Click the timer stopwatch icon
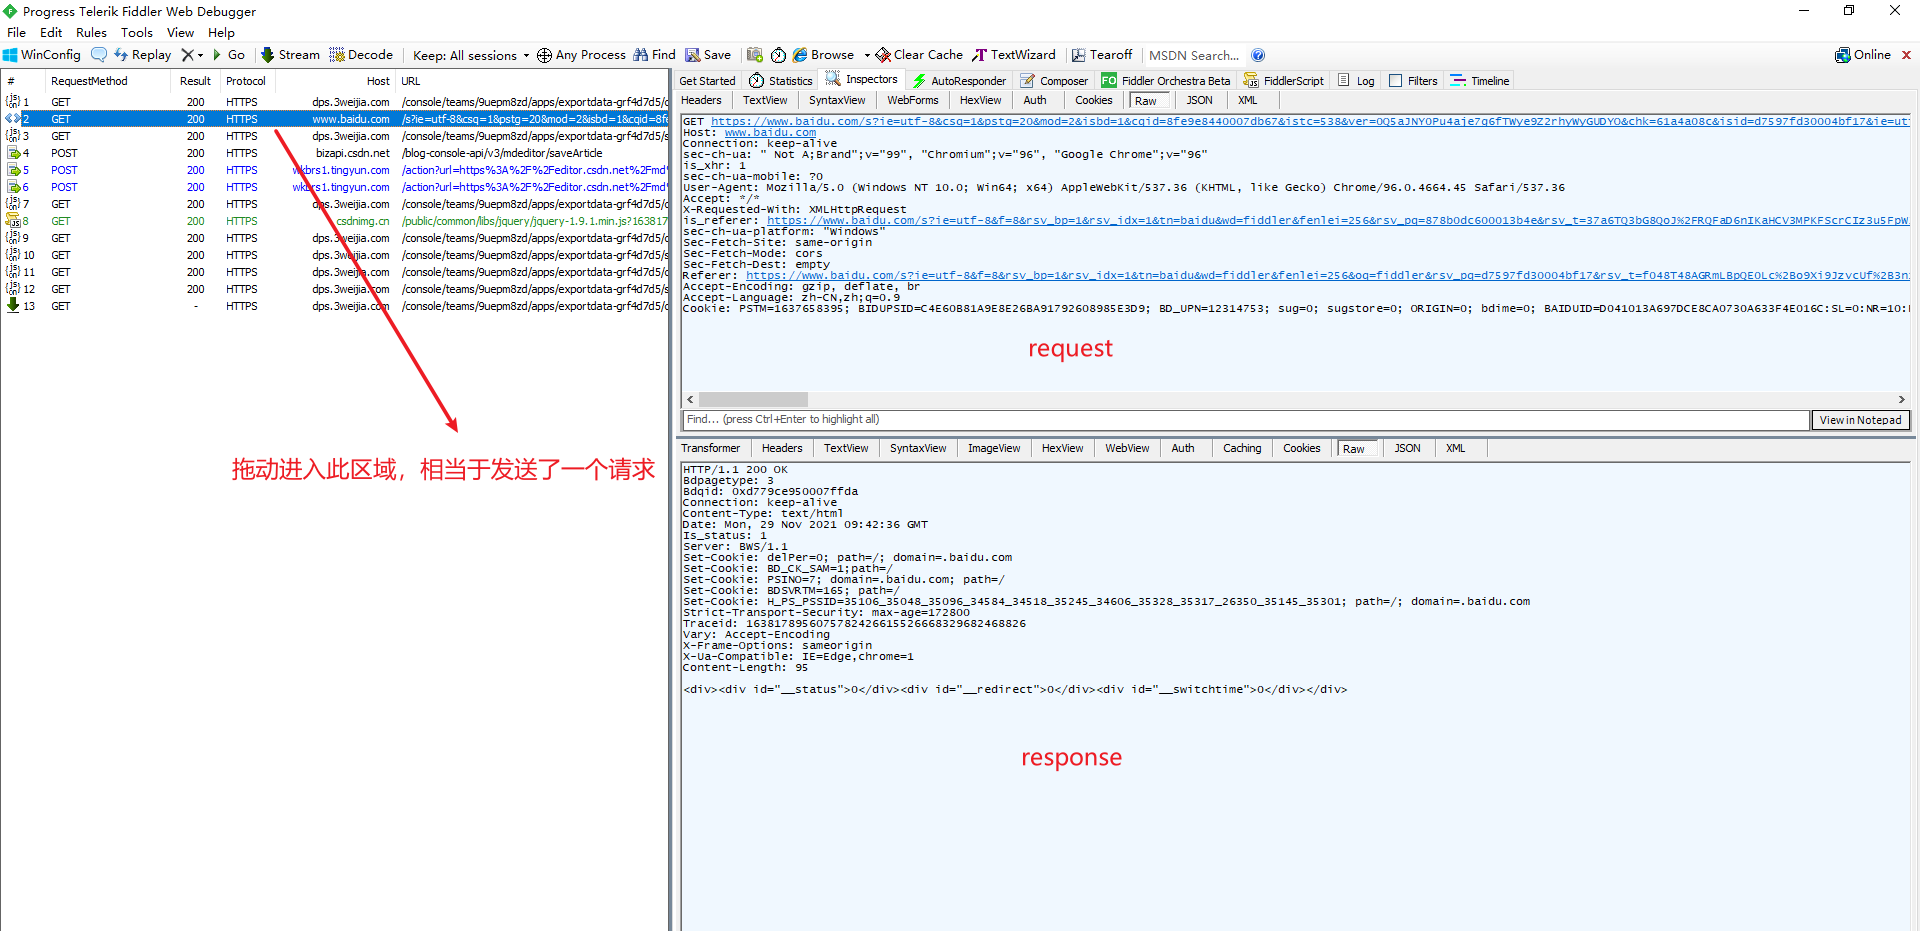This screenshot has width=1920, height=931. tap(778, 55)
